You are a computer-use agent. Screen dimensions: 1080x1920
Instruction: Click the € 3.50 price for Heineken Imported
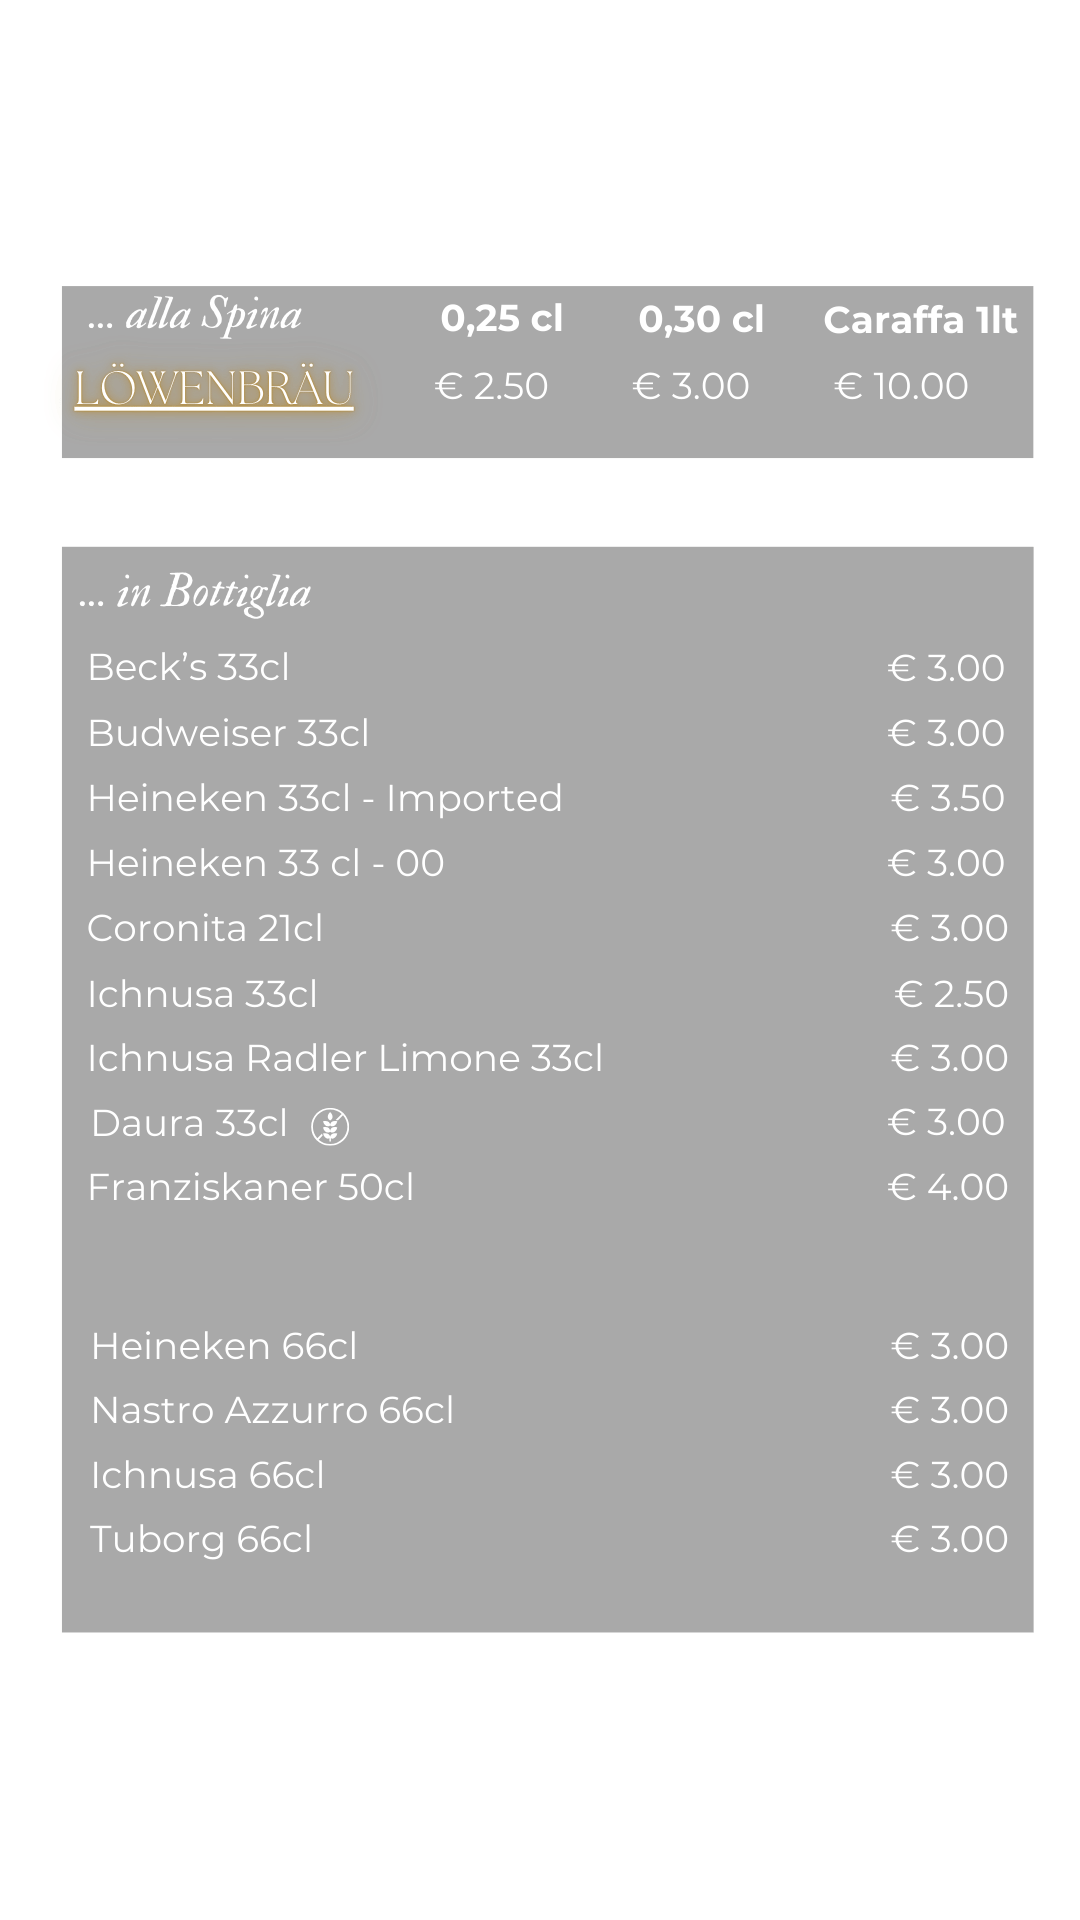coord(948,798)
